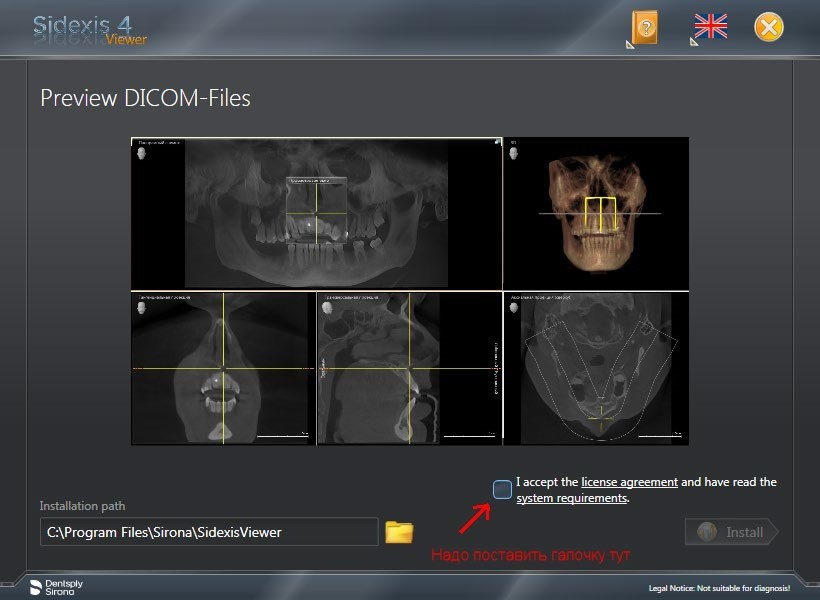Open the user manual book icon
820x600 pixels.
[x=645, y=27]
